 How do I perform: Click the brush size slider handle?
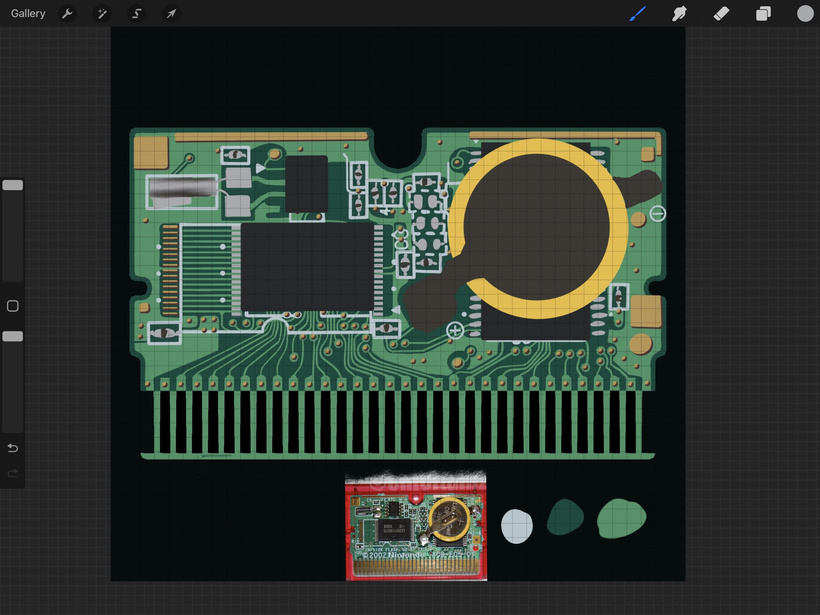click(13, 185)
